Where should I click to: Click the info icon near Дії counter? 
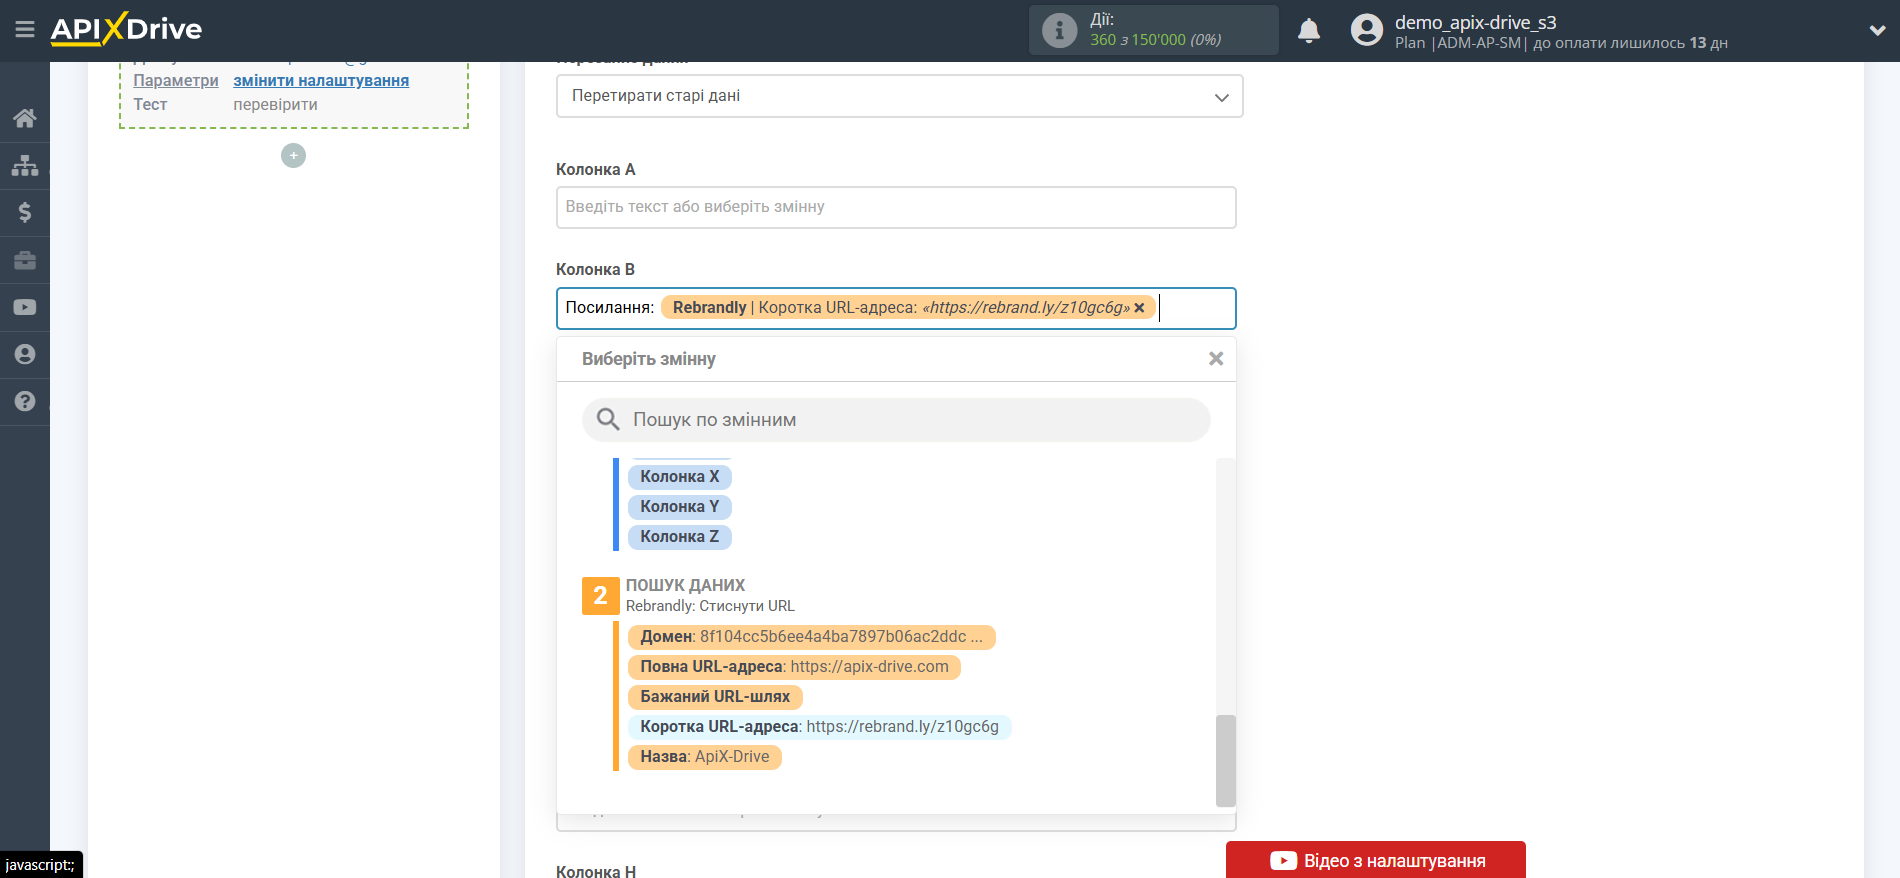click(x=1059, y=30)
